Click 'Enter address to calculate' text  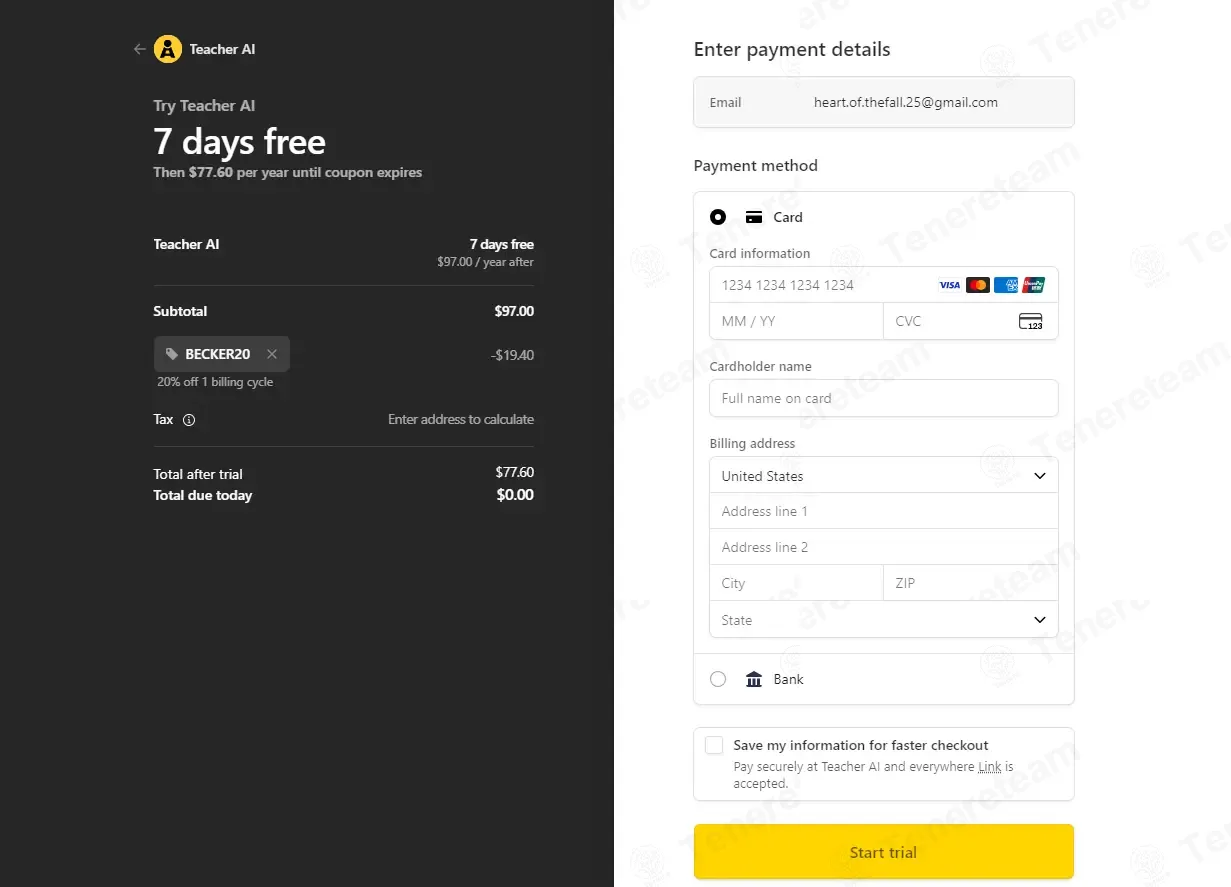461,420
